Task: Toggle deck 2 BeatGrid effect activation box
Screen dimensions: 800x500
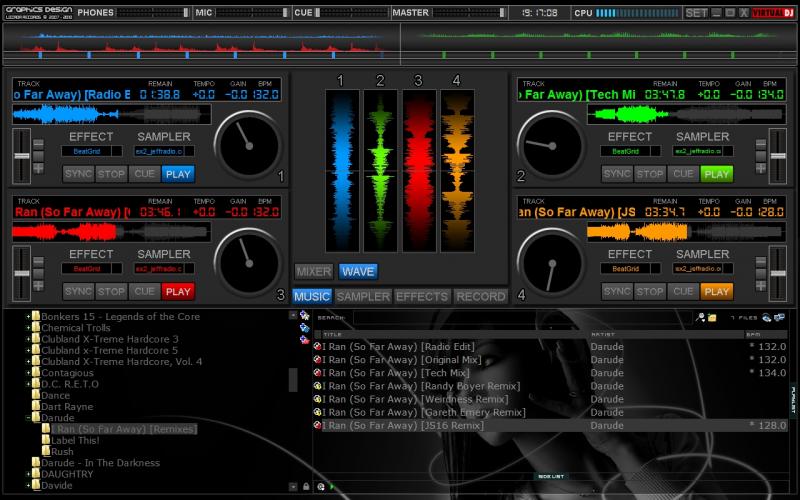Action: (x=656, y=151)
